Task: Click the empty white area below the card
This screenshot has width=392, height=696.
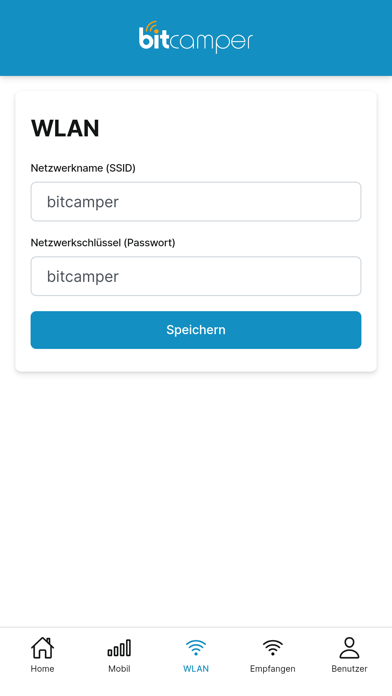Action: tap(196, 497)
